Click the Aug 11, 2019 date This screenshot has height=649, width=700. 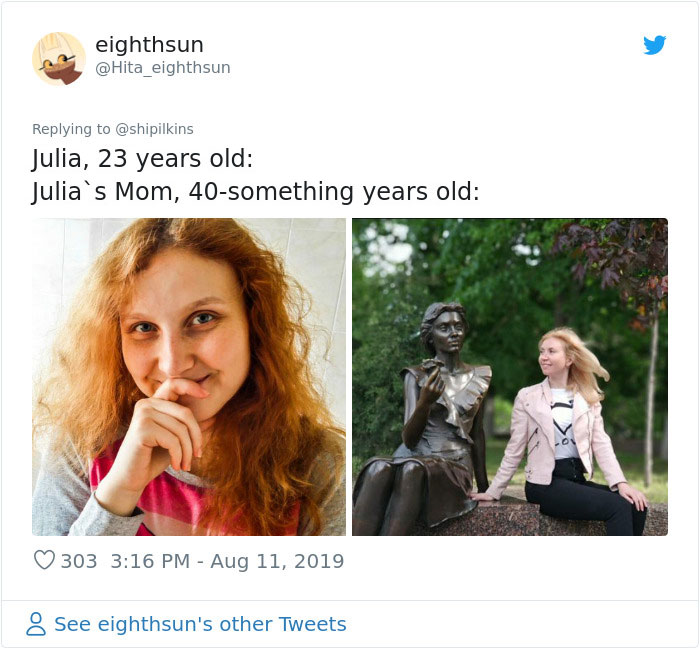click(277, 561)
